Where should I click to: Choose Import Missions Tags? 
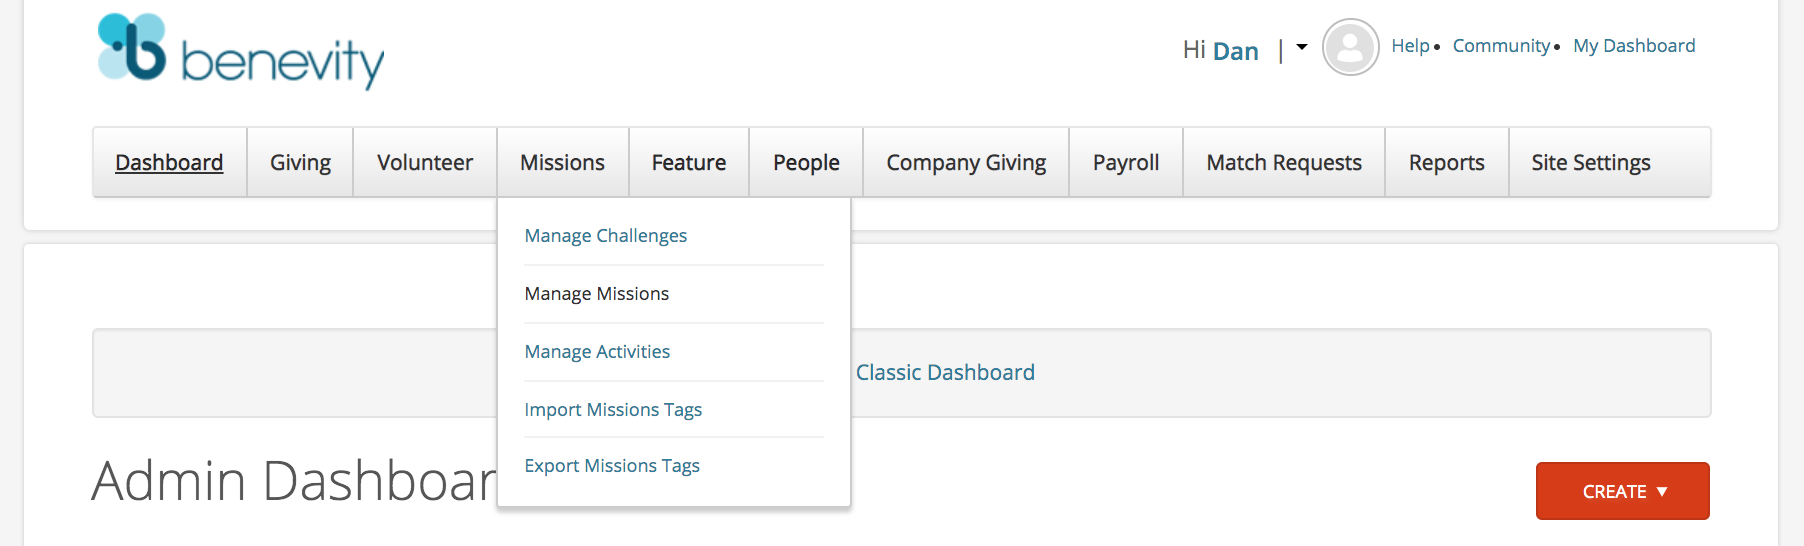coord(613,410)
